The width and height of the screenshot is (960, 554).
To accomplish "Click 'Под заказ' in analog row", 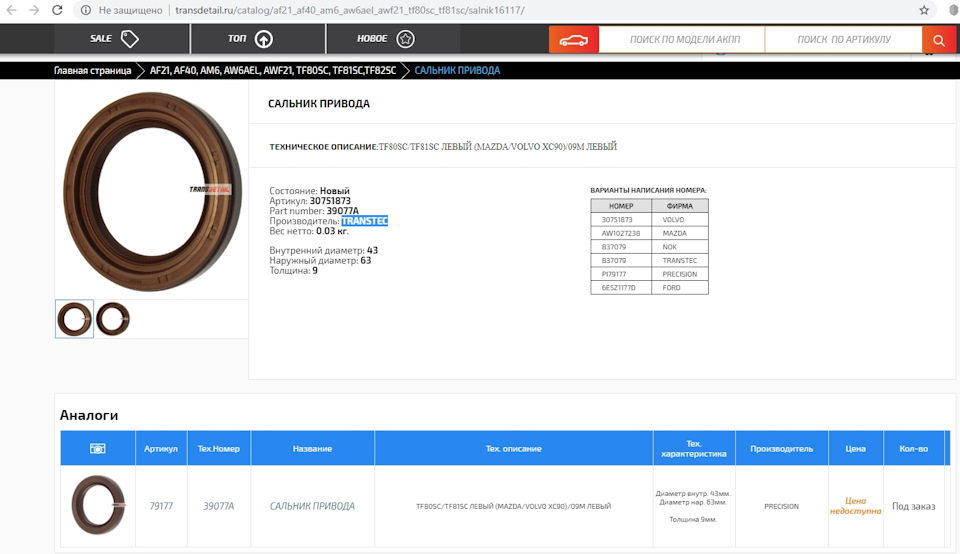I will coord(913,506).
